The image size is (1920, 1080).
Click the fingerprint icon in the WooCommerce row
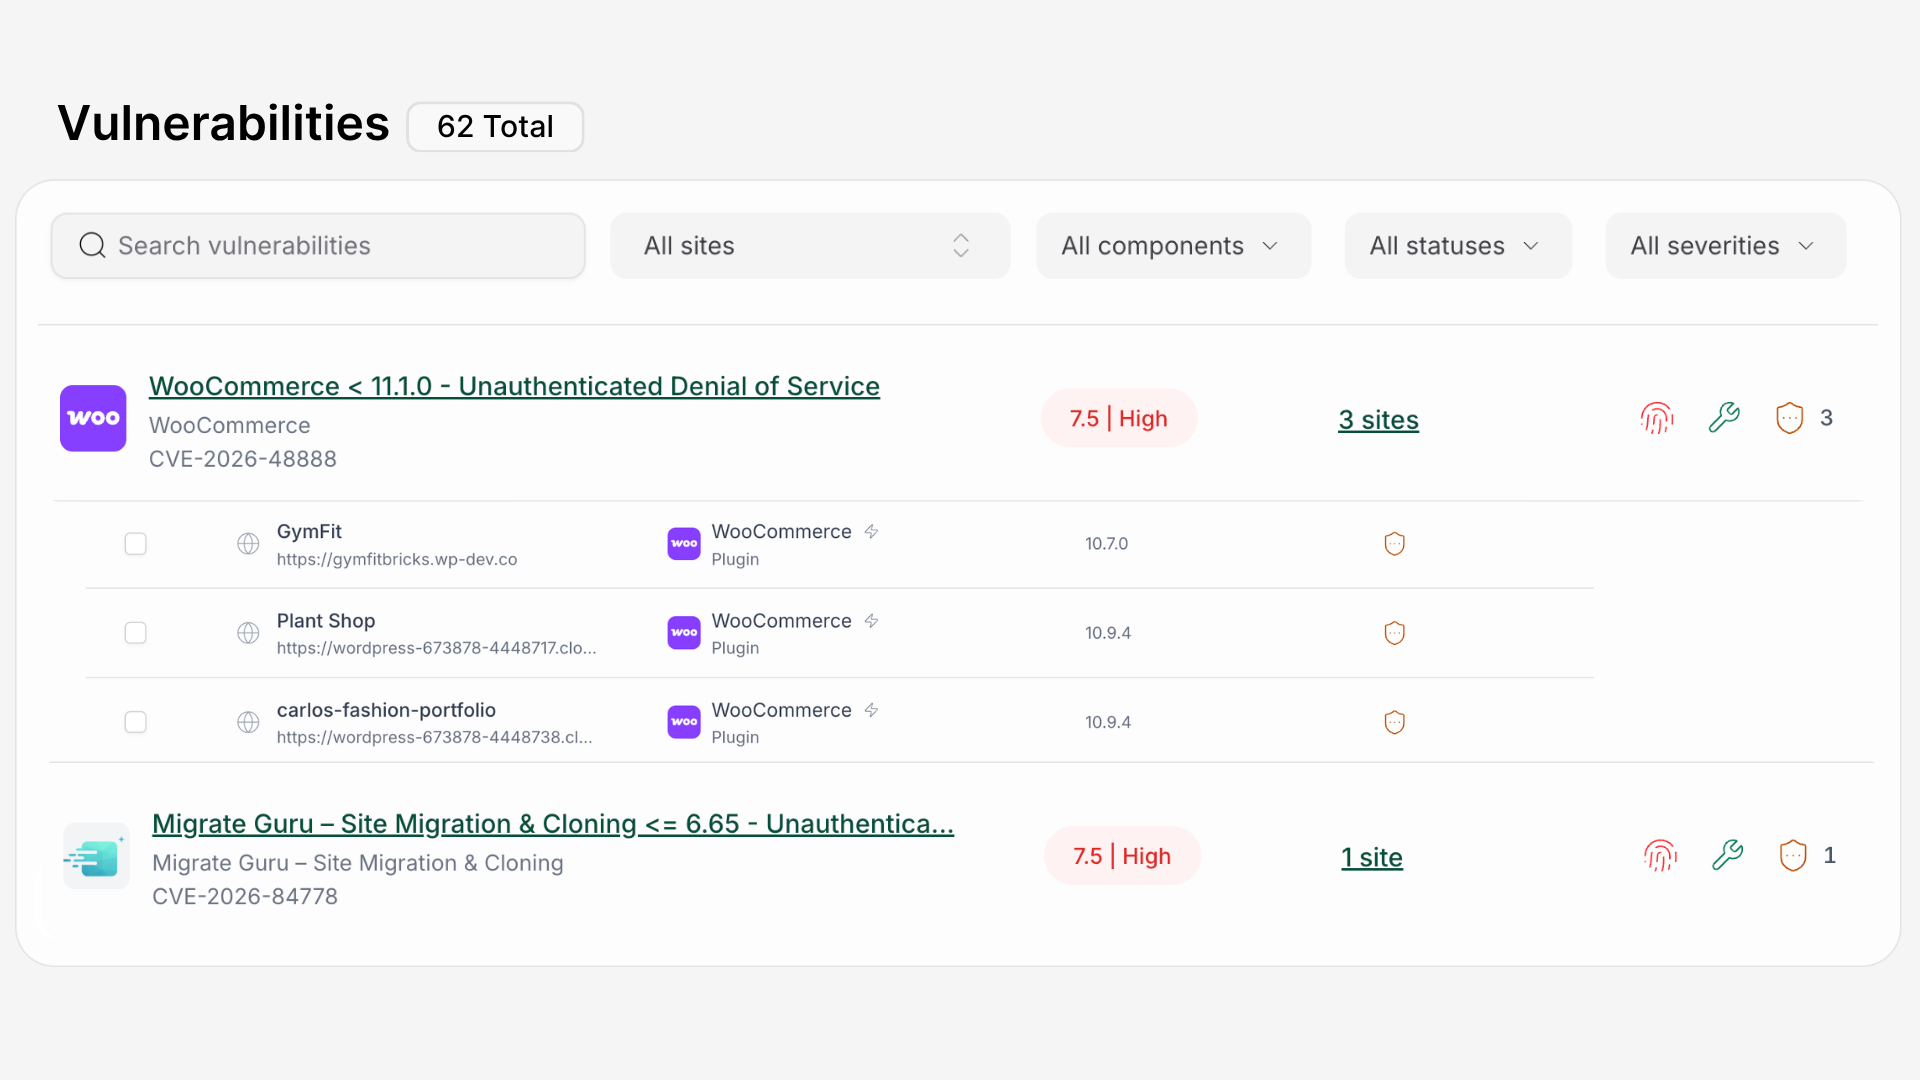pyautogui.click(x=1657, y=418)
